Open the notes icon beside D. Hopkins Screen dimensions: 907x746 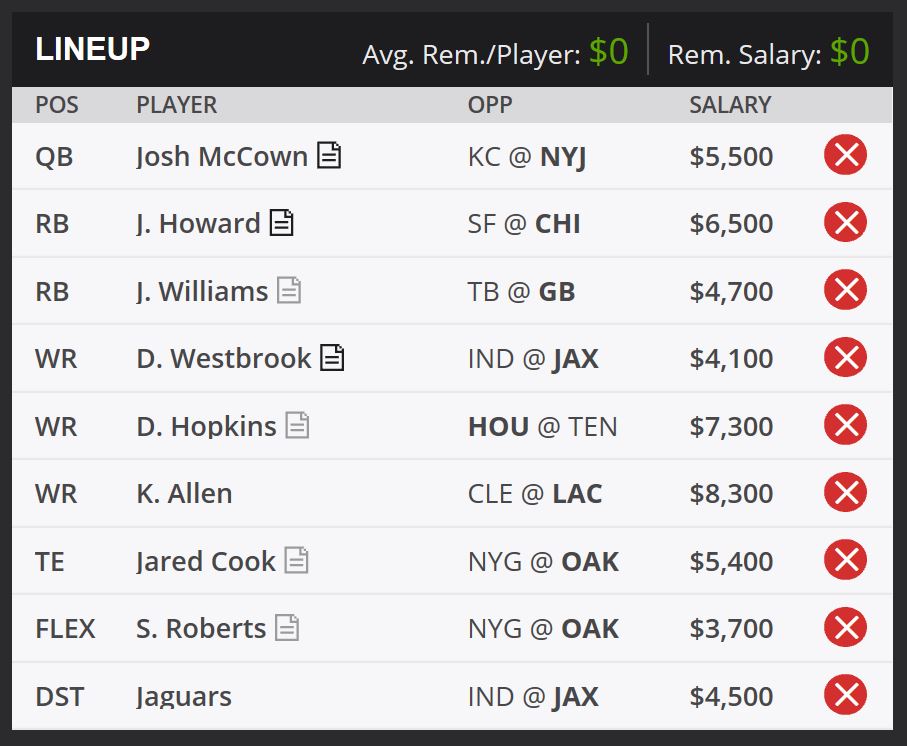(297, 425)
